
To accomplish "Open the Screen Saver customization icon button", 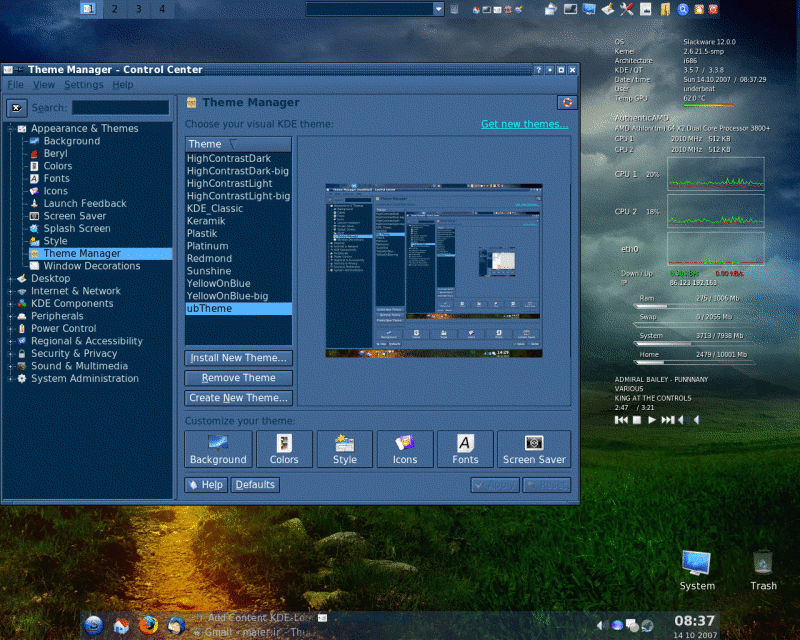I will tap(534, 449).
